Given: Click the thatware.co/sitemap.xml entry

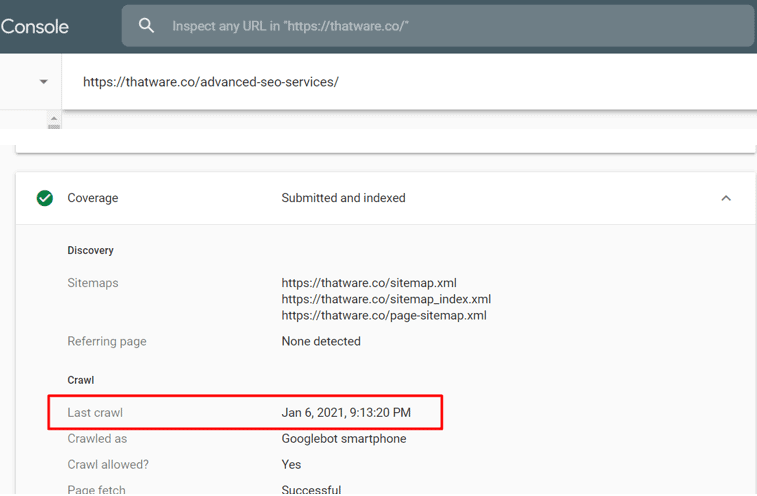Looking at the screenshot, I should pyautogui.click(x=369, y=283).
